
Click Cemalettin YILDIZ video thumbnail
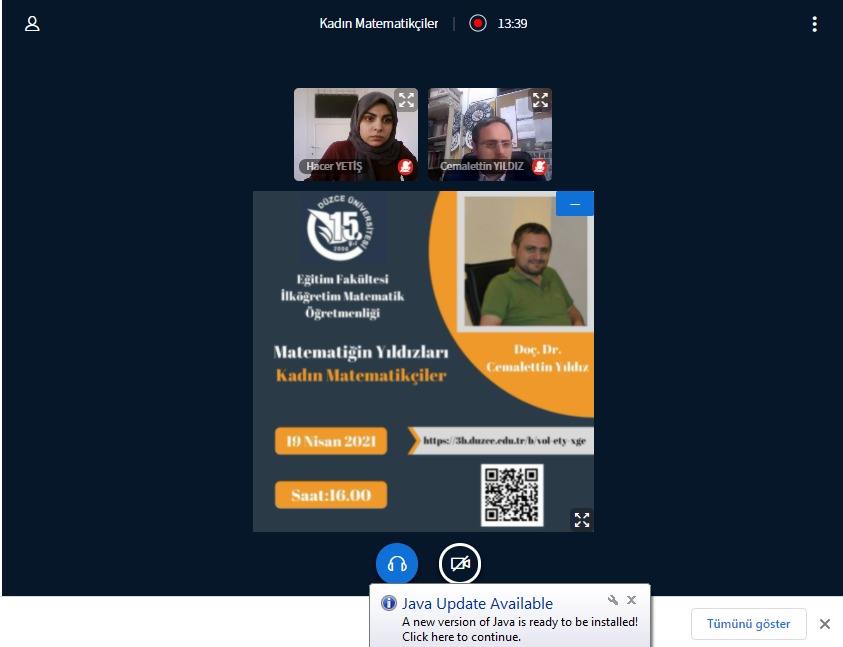click(490, 134)
